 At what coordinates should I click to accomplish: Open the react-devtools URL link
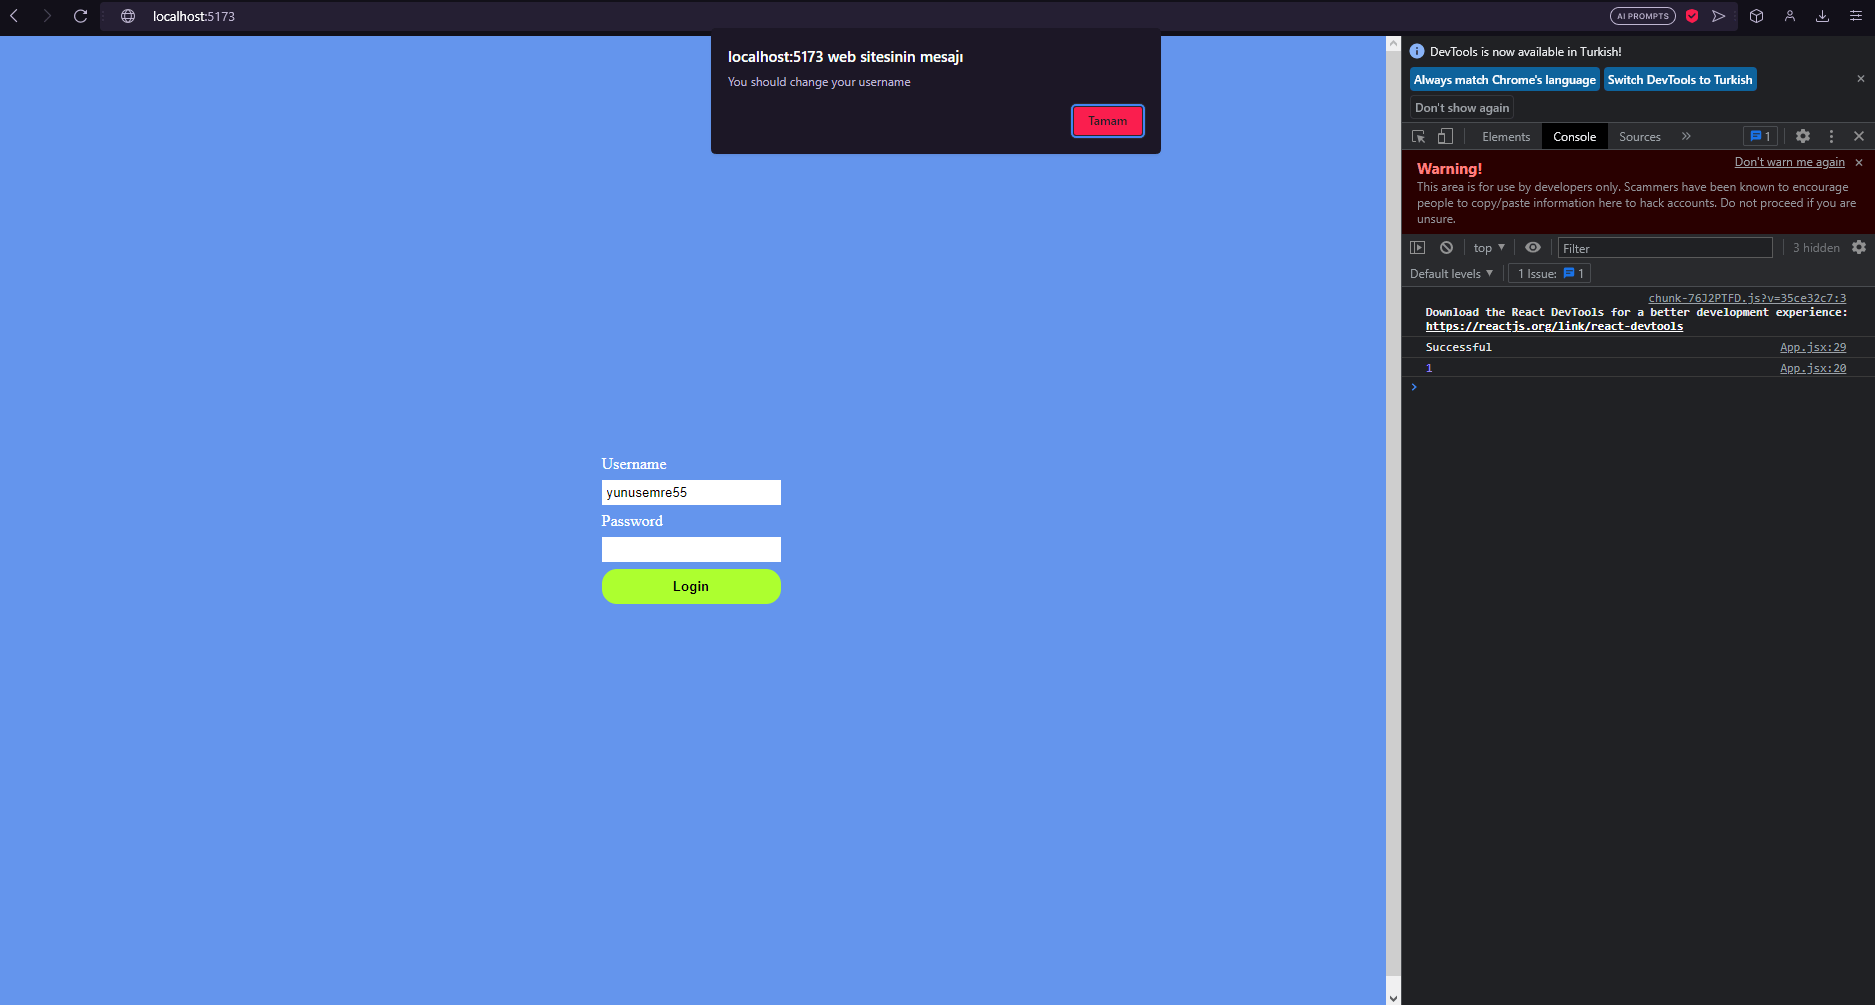point(1554,326)
